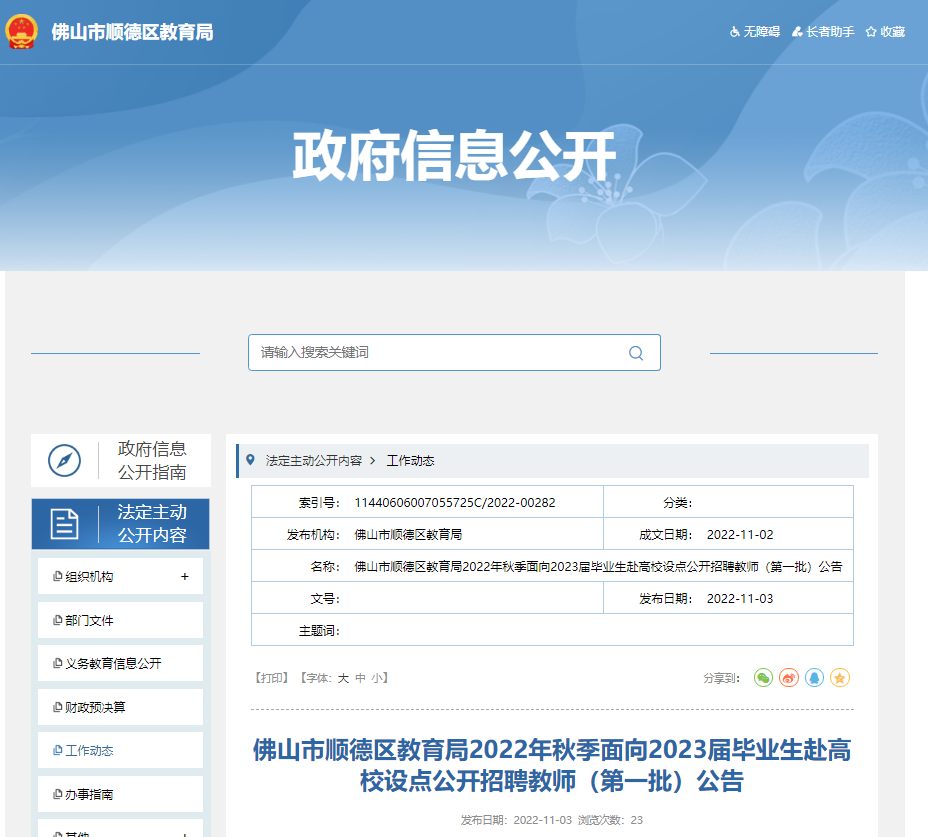Open 部门文件 in sidebar
928x837 pixels.
point(89,621)
